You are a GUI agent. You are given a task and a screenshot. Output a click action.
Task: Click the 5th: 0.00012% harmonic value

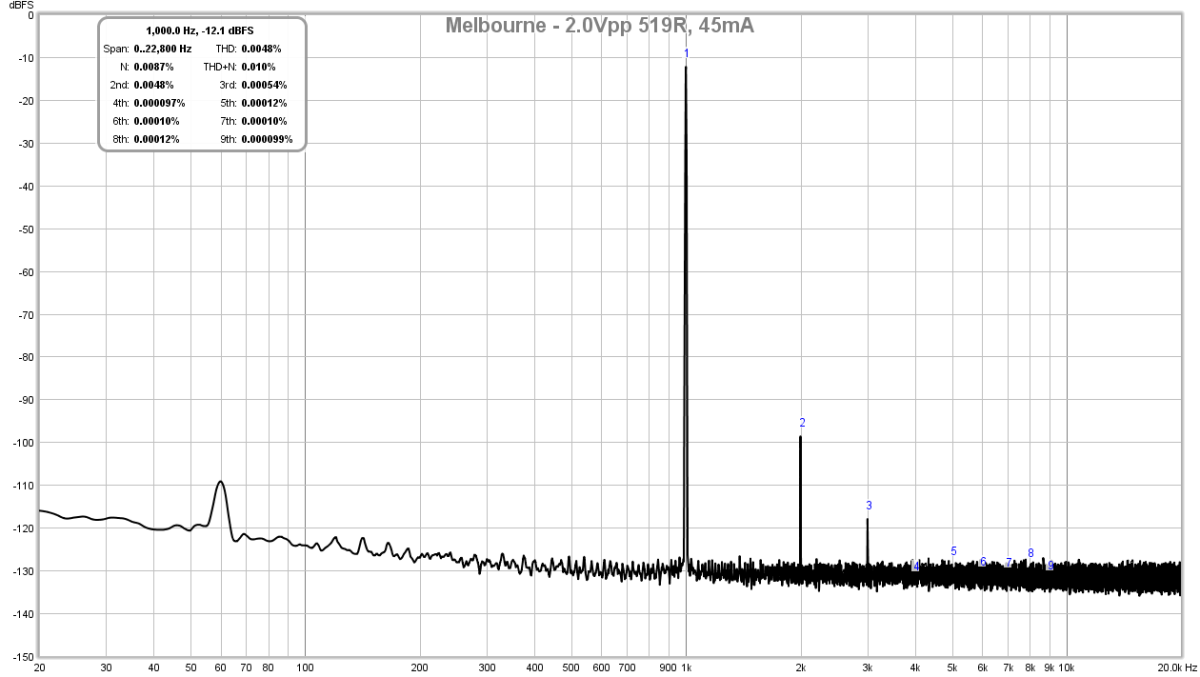[264, 102]
